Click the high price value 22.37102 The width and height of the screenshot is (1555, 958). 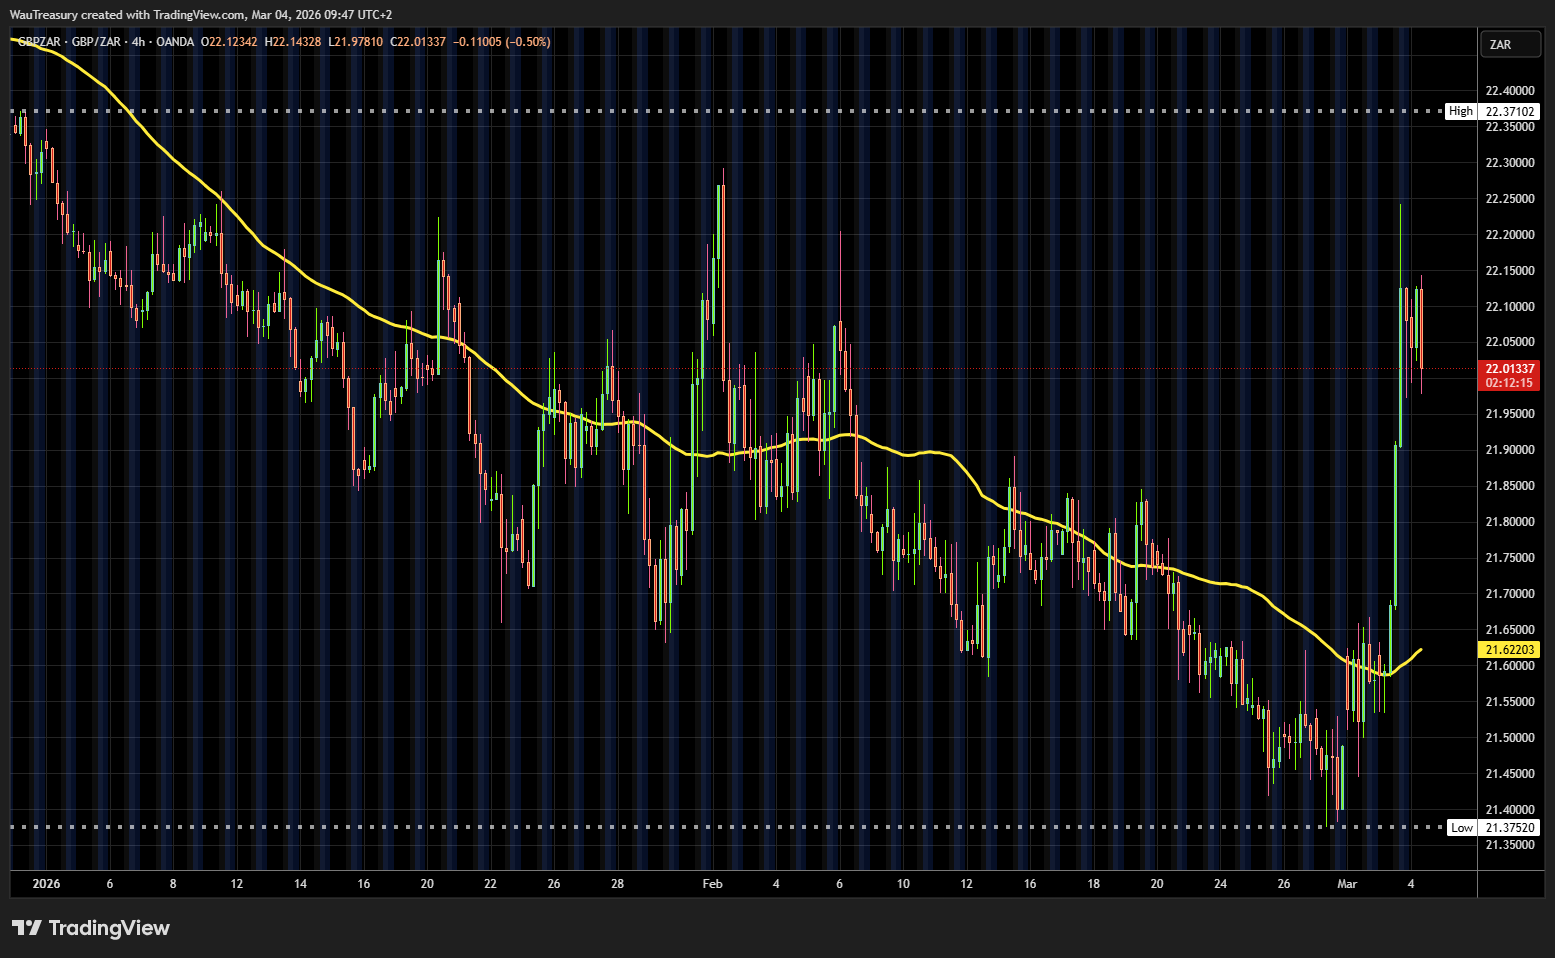click(x=1509, y=111)
